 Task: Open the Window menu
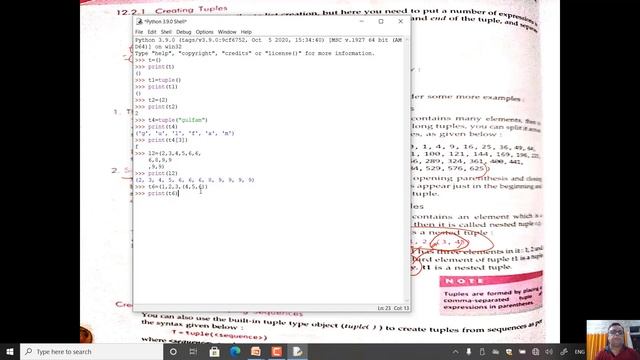[227, 32]
